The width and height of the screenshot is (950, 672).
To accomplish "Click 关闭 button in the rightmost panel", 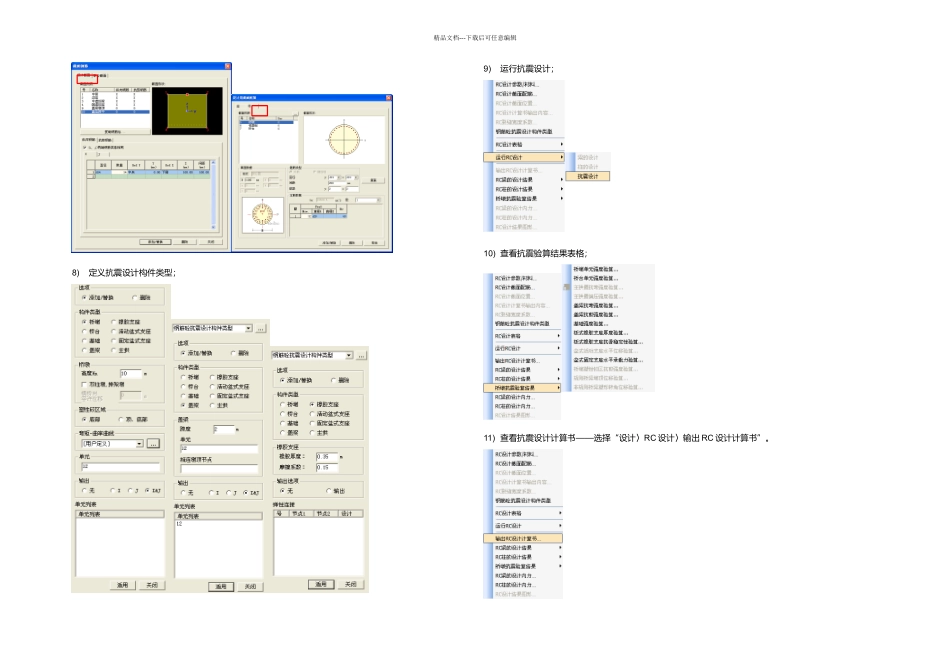I will (x=349, y=584).
